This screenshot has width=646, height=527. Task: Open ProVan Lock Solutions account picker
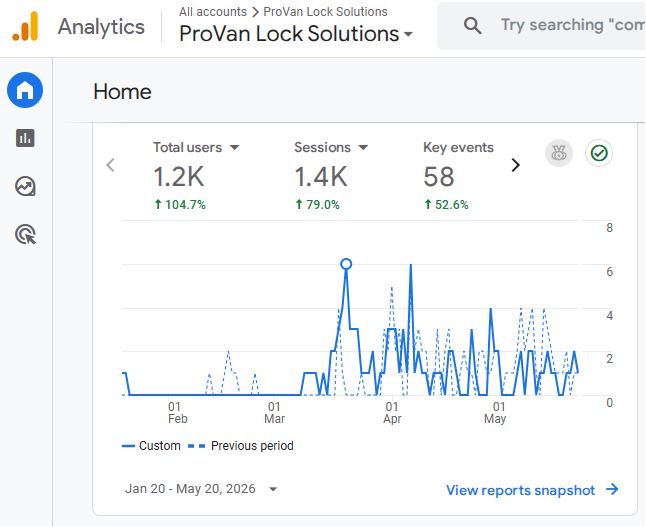tap(295, 34)
